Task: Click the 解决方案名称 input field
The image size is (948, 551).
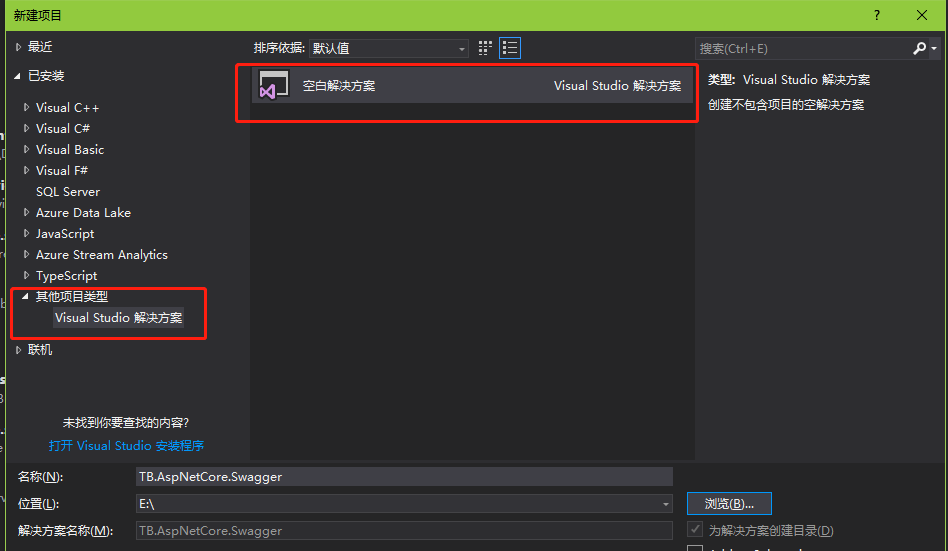Action: pos(404,530)
